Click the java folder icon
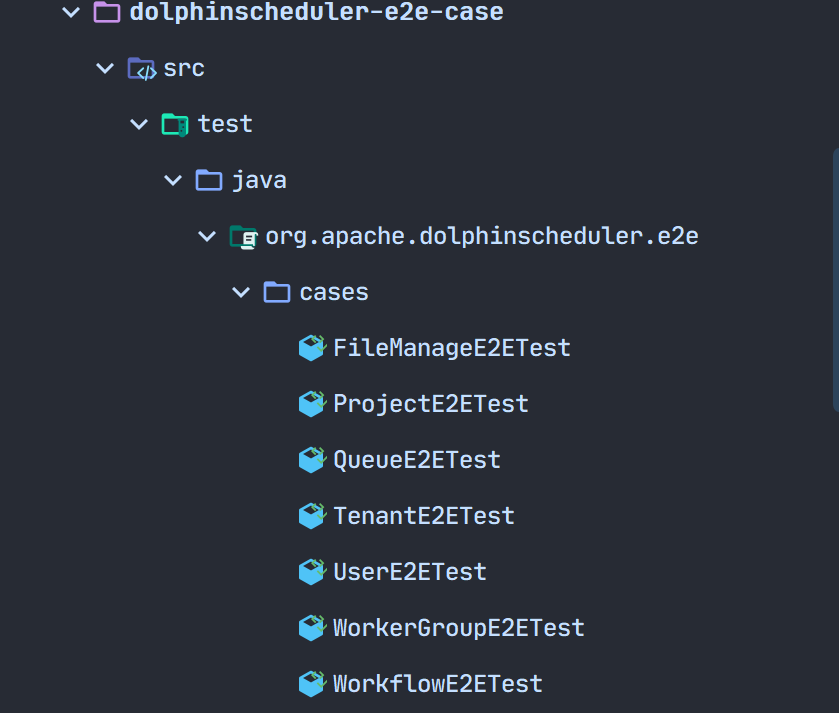Screen dimensions: 839x713 pyautogui.click(x=209, y=180)
